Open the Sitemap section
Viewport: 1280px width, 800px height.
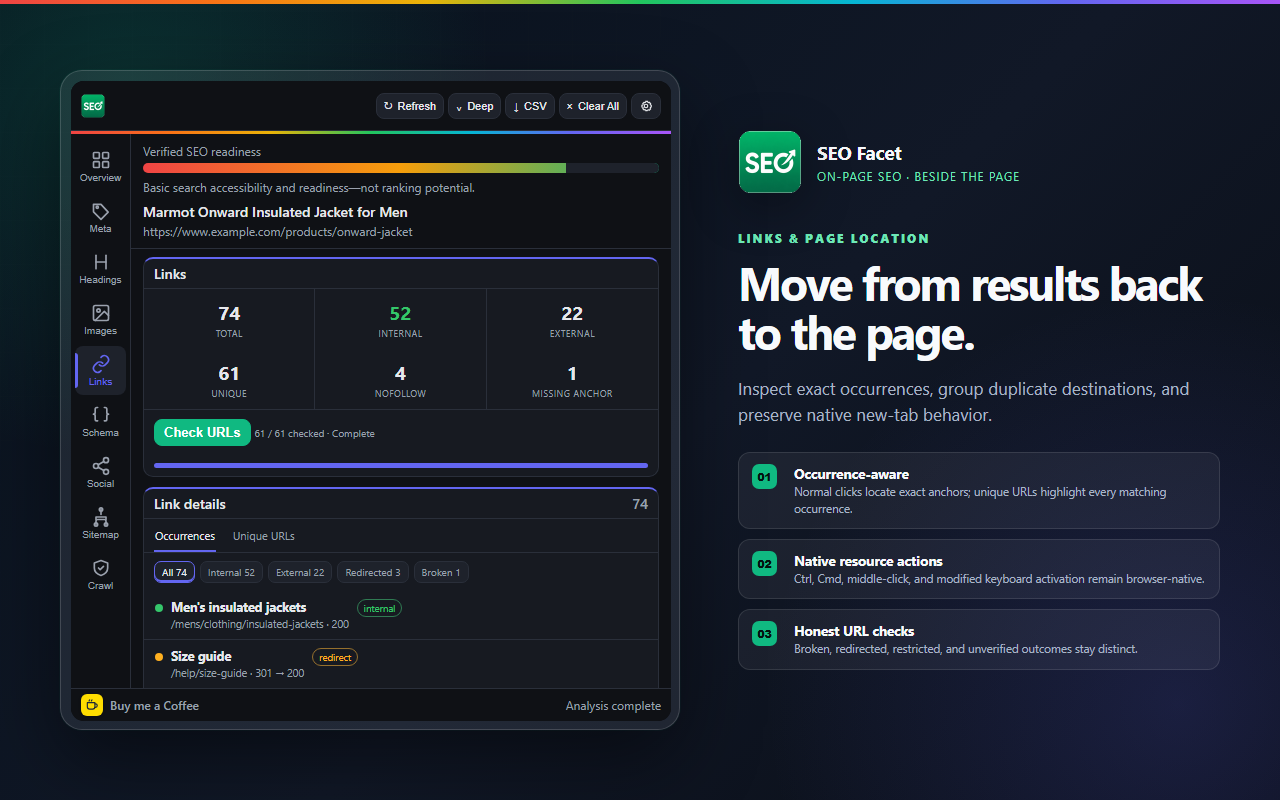pyautogui.click(x=100, y=524)
